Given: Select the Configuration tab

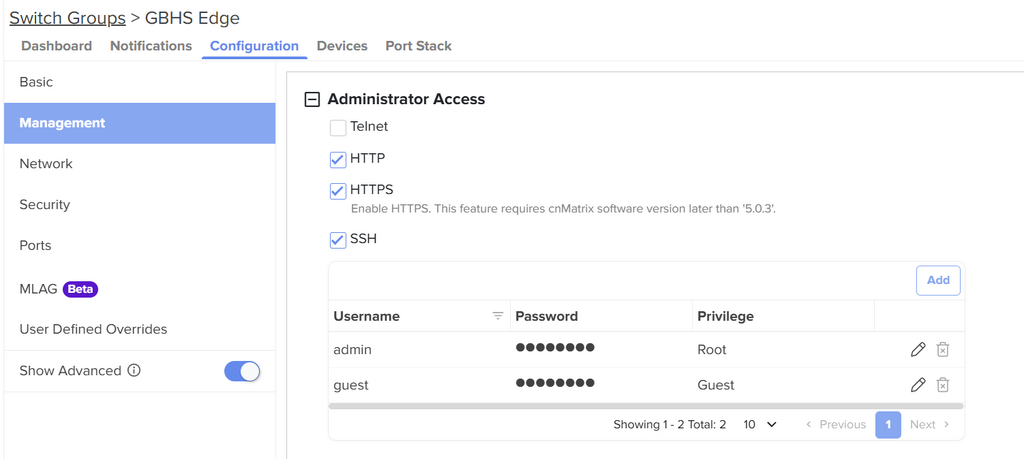Looking at the screenshot, I should tap(254, 46).
